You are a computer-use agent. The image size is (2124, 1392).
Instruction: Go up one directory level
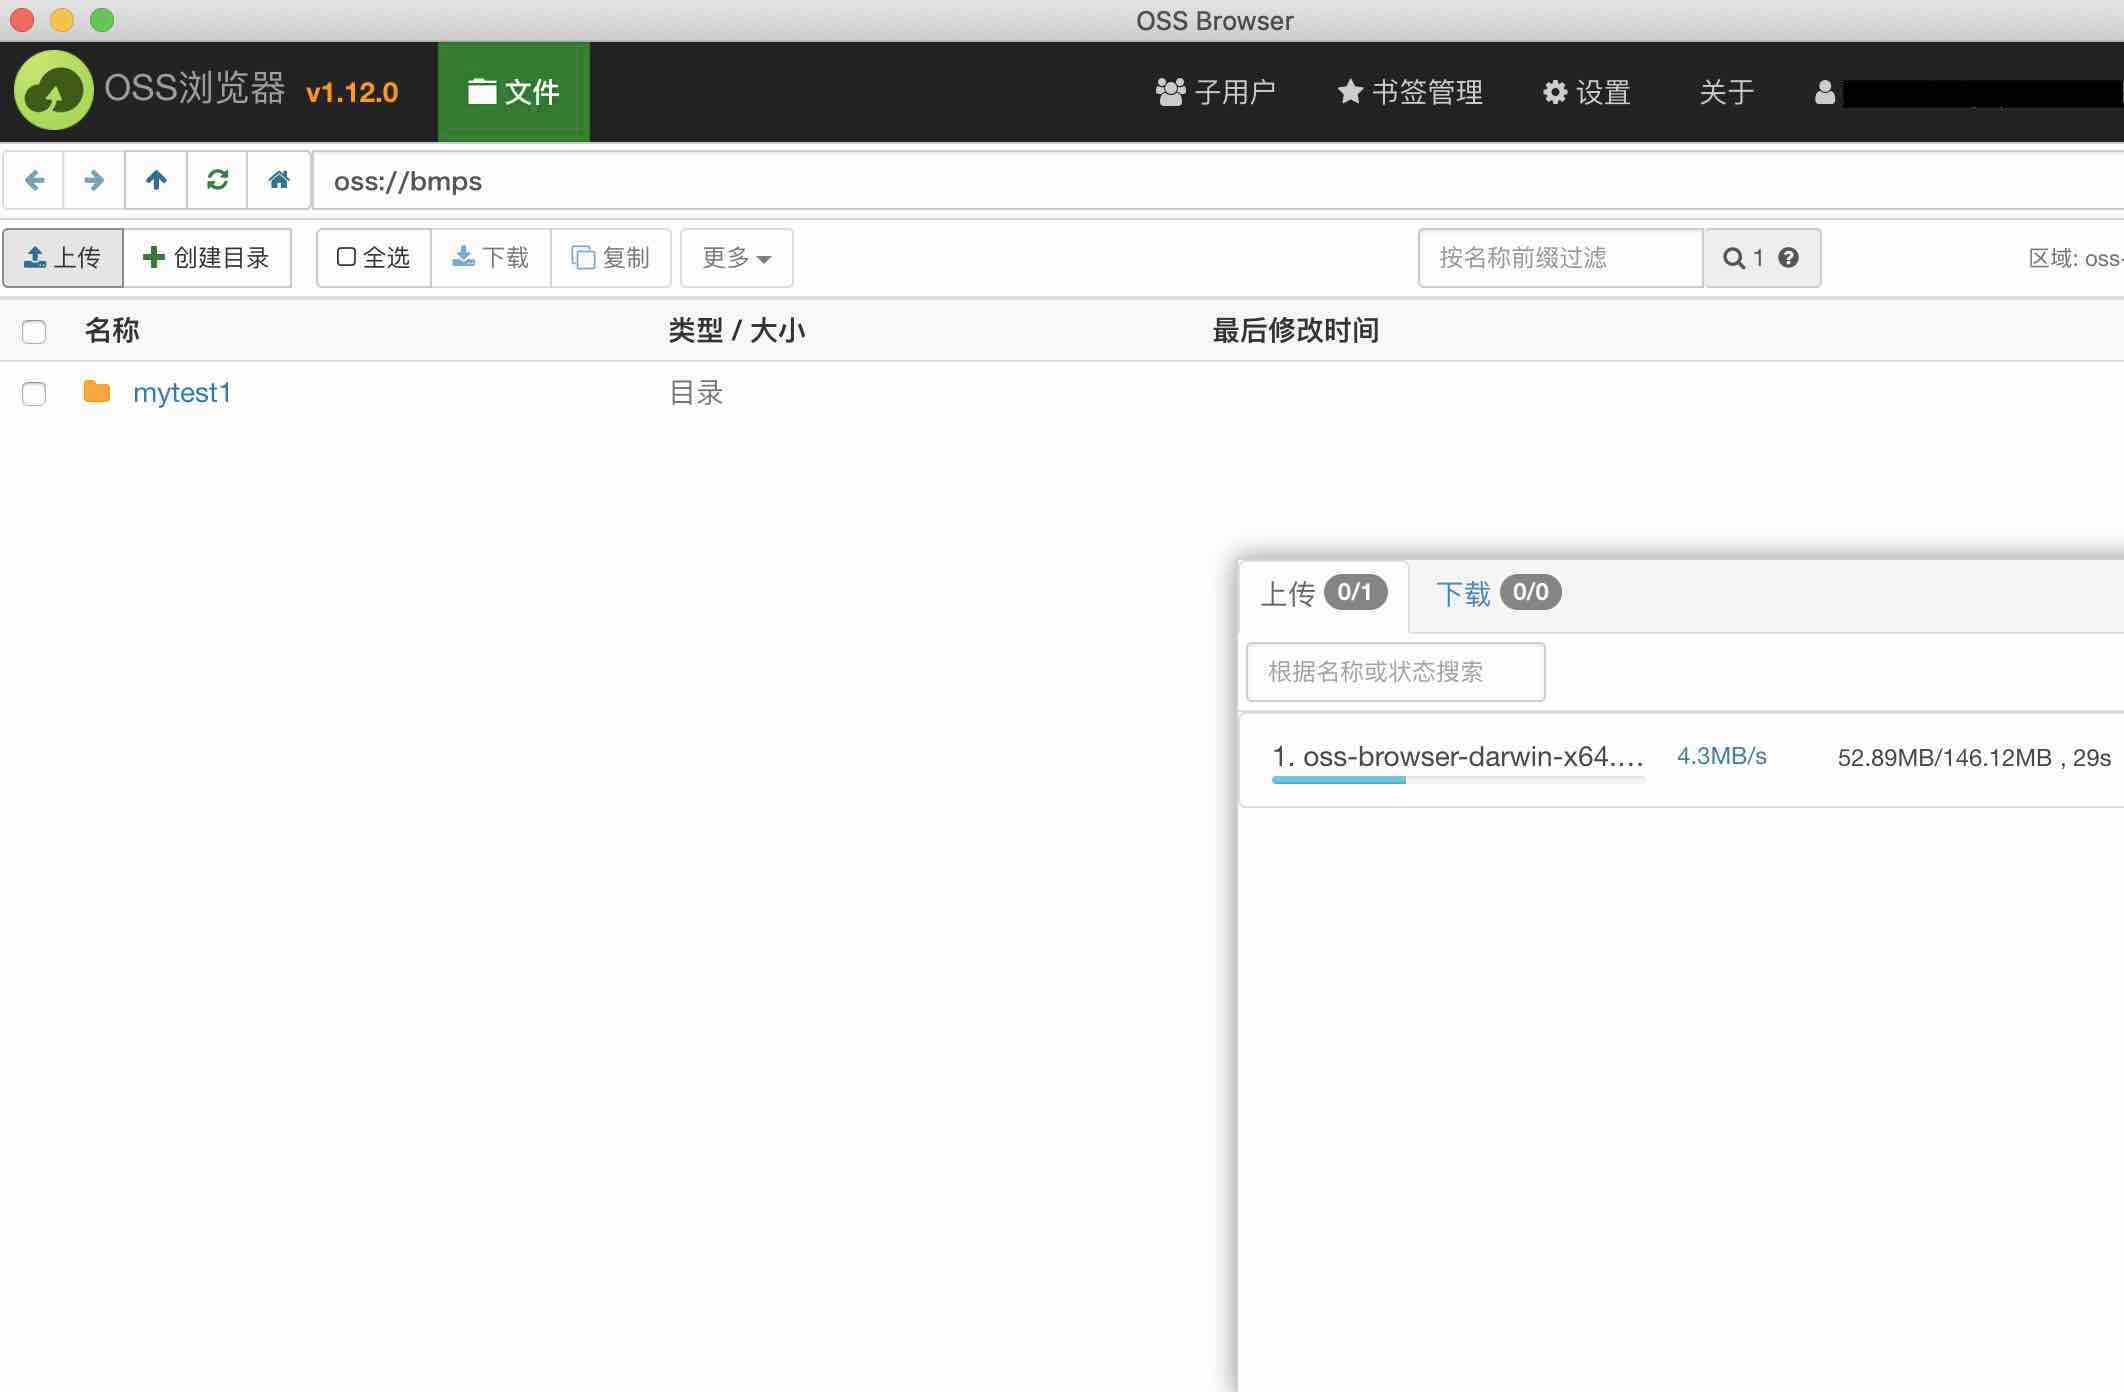156,180
